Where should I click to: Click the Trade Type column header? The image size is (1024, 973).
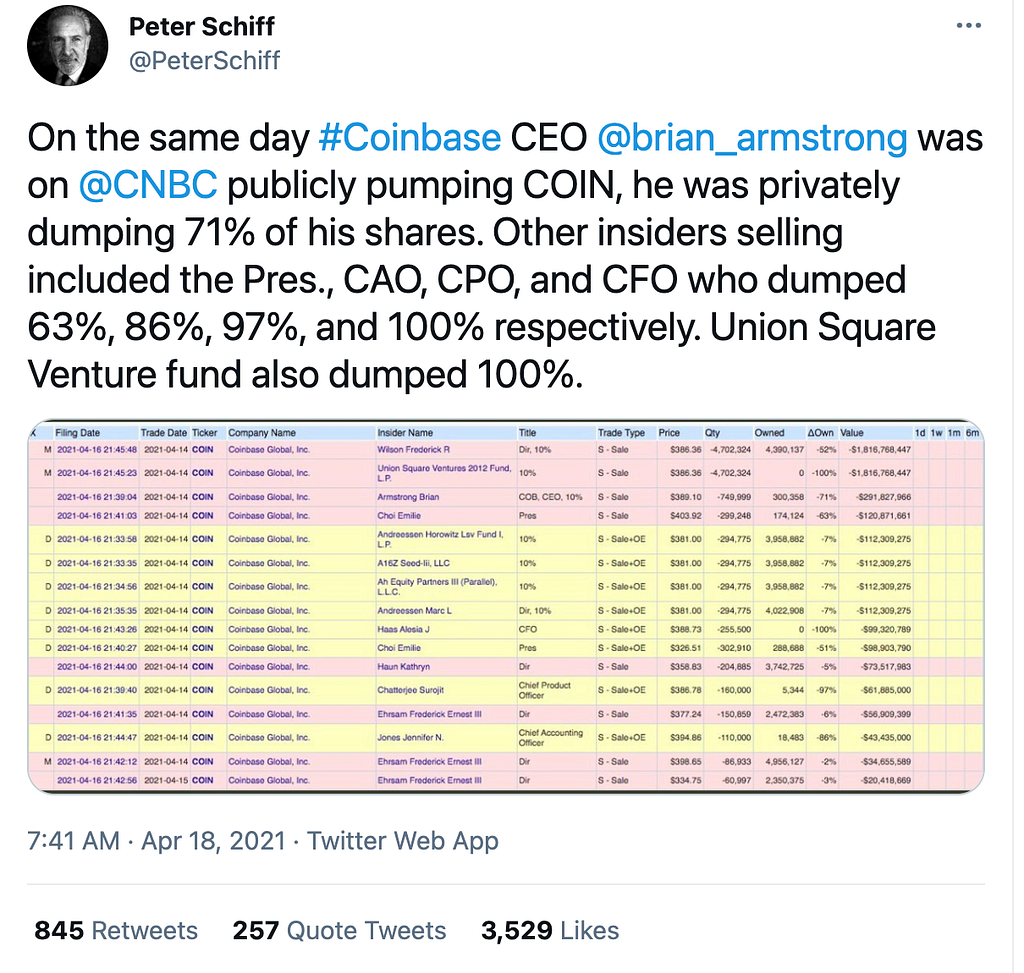[621, 433]
